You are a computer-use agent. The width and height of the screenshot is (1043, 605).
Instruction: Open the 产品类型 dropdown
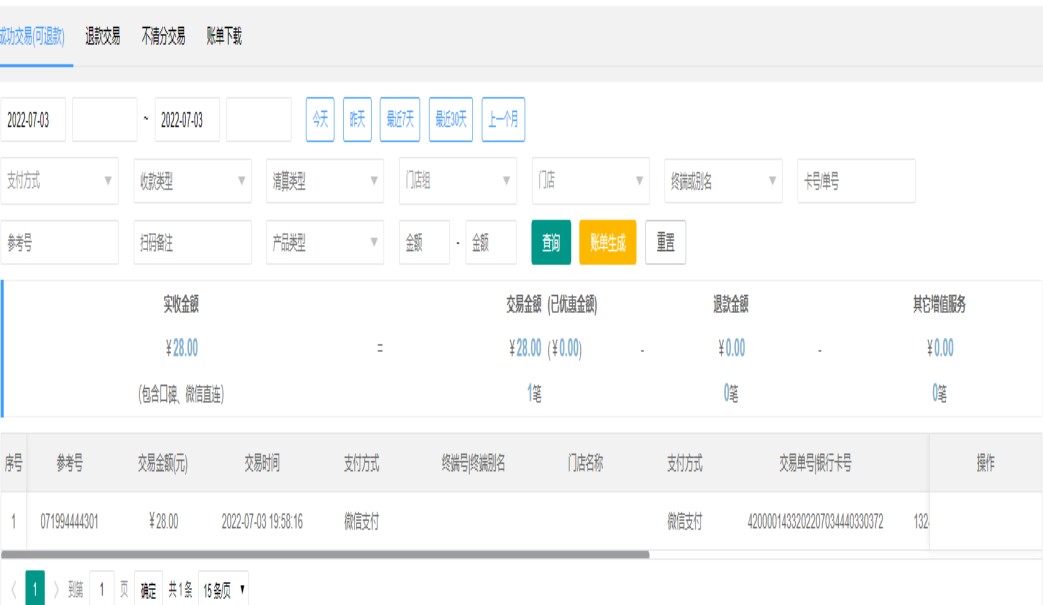click(325, 243)
